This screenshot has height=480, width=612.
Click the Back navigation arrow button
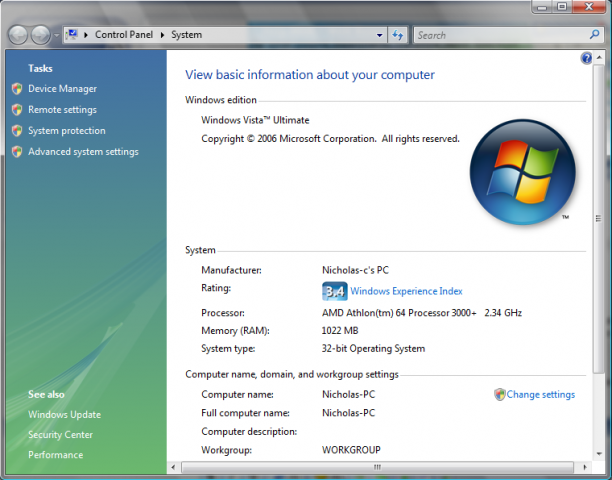click(18, 35)
